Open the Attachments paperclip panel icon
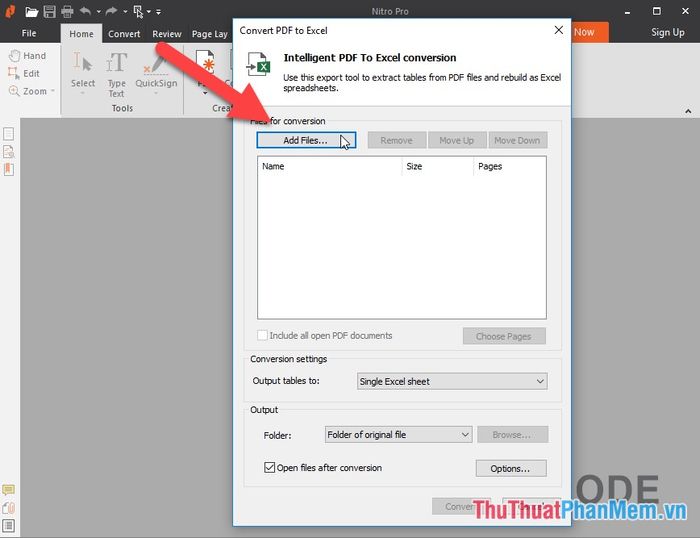This screenshot has height=538, width=700. 8,508
